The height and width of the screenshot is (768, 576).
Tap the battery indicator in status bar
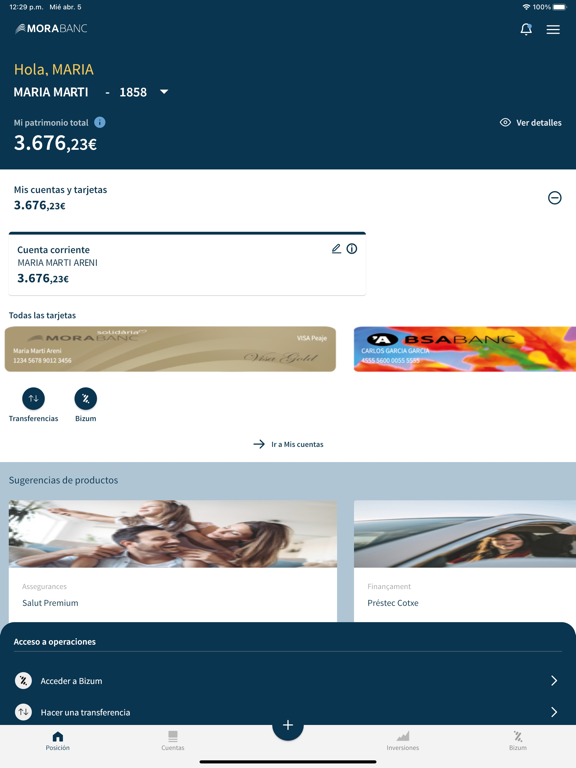click(559, 7)
